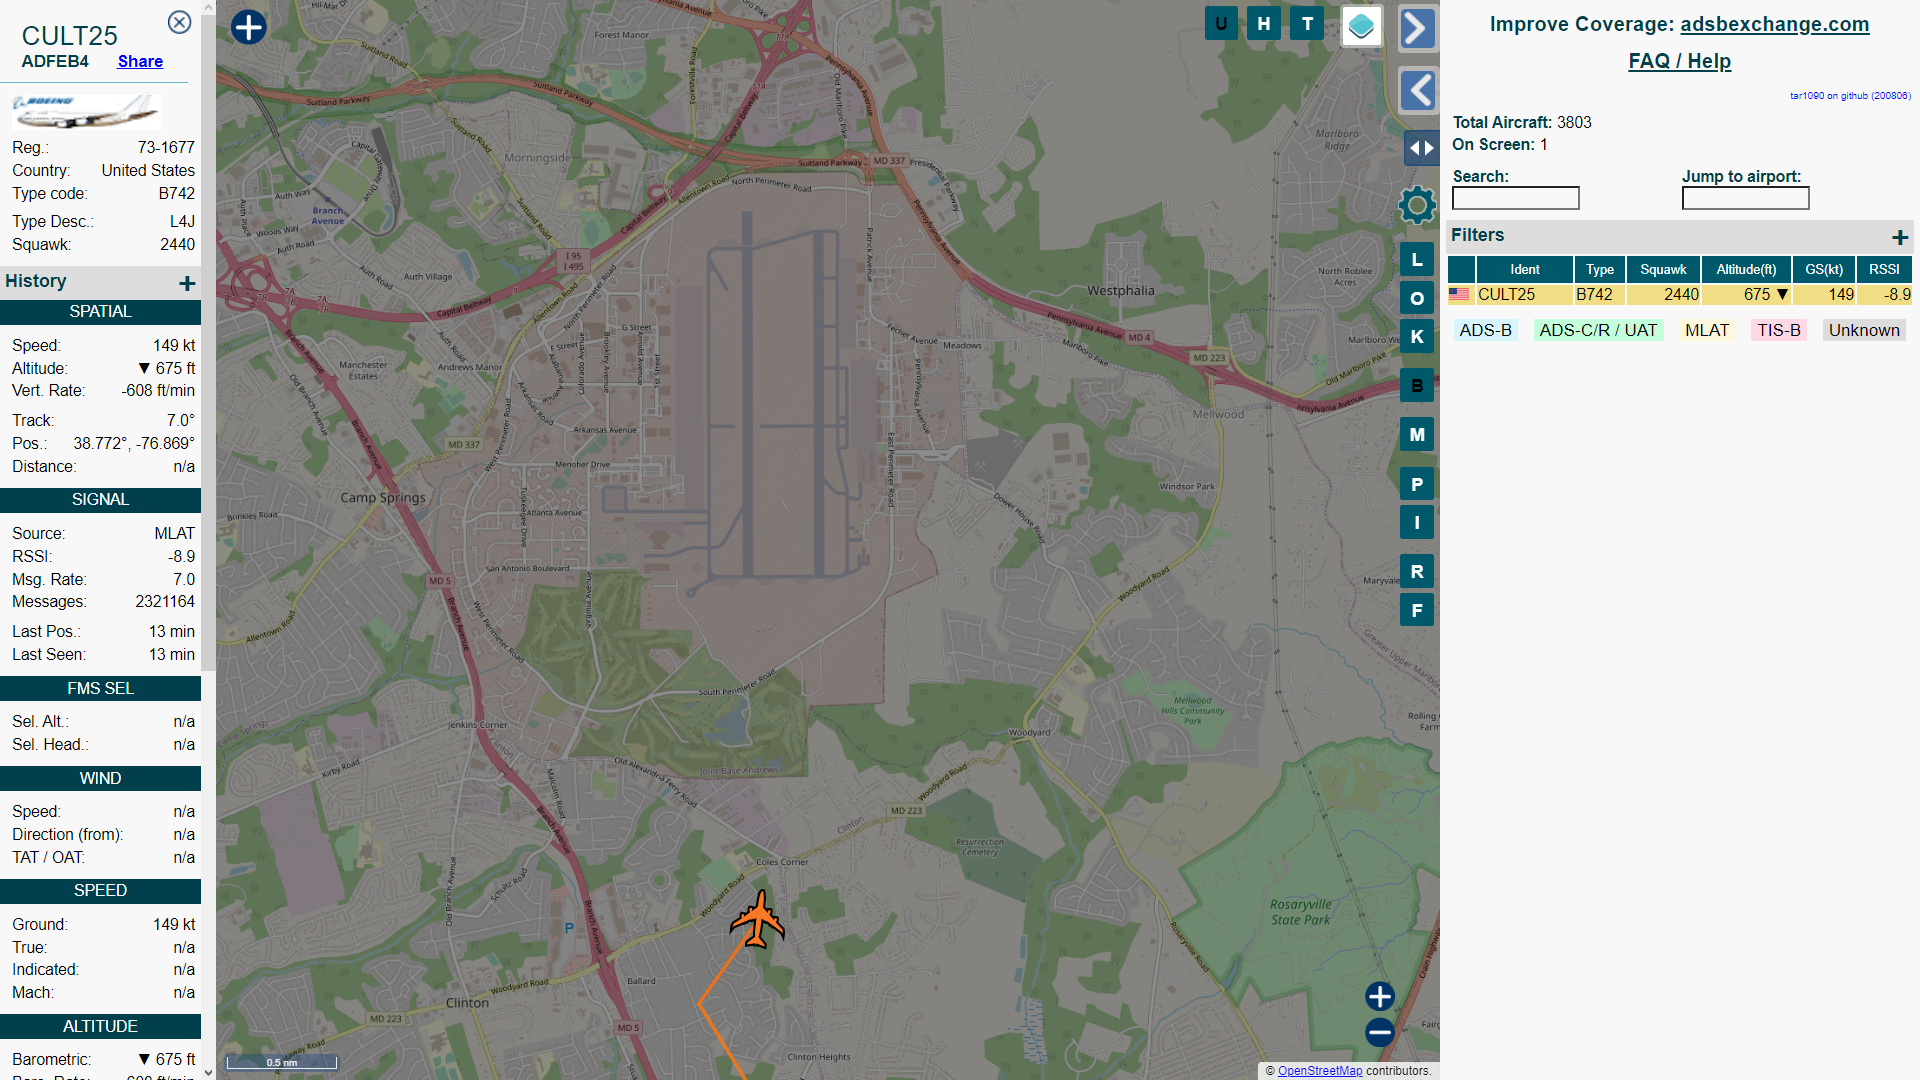
Task: Close the CULT25 aircraft info panel
Action: (179, 22)
